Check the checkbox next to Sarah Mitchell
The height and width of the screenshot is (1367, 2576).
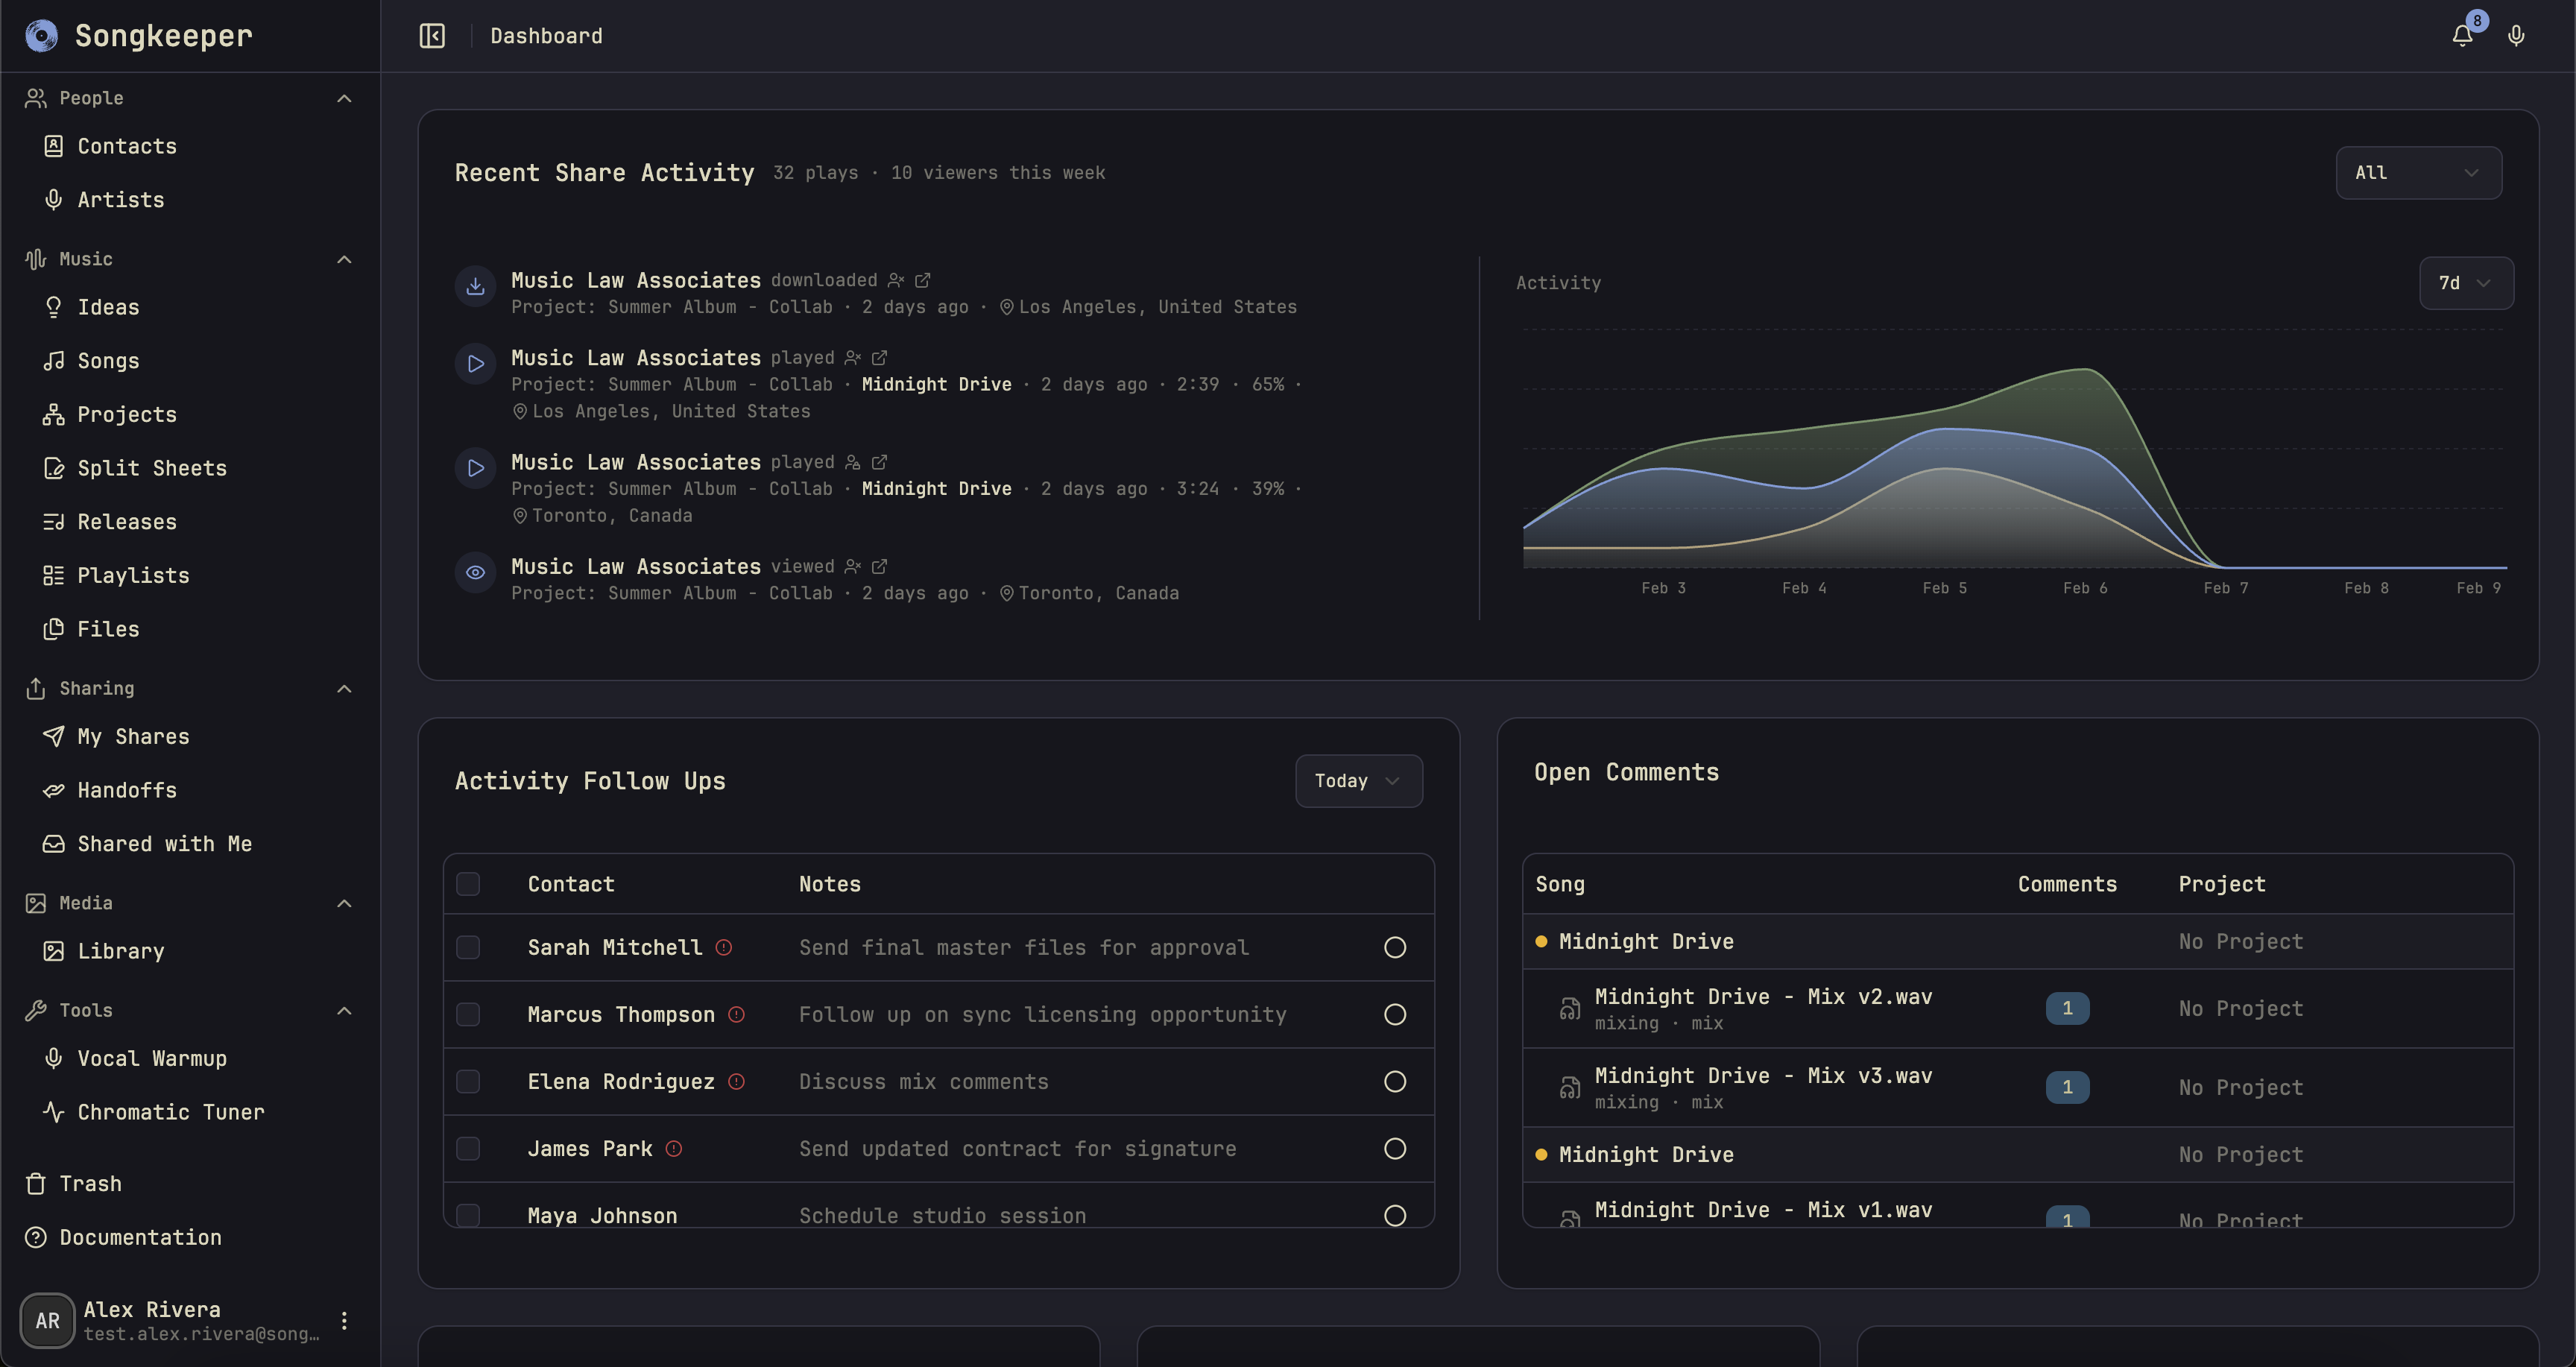click(x=468, y=947)
